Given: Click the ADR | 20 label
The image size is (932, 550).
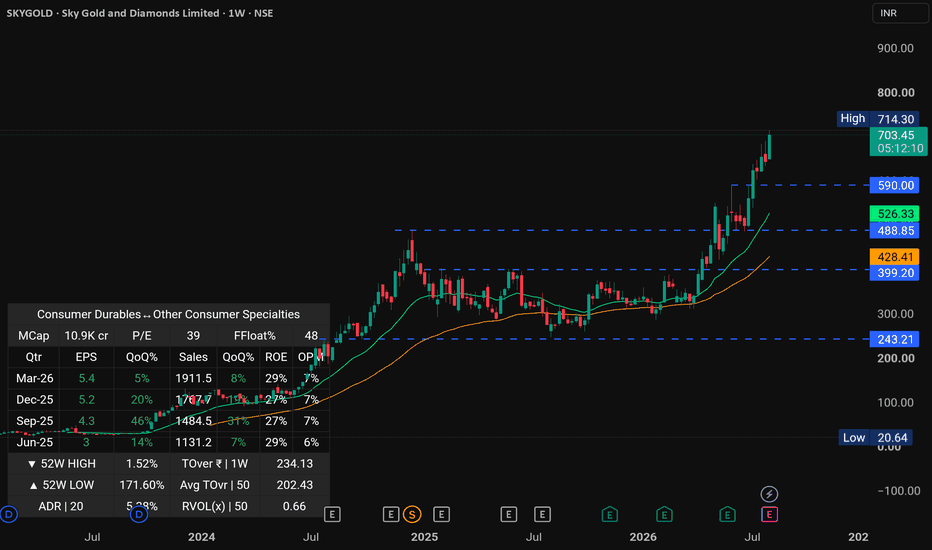Looking at the screenshot, I should [61, 507].
